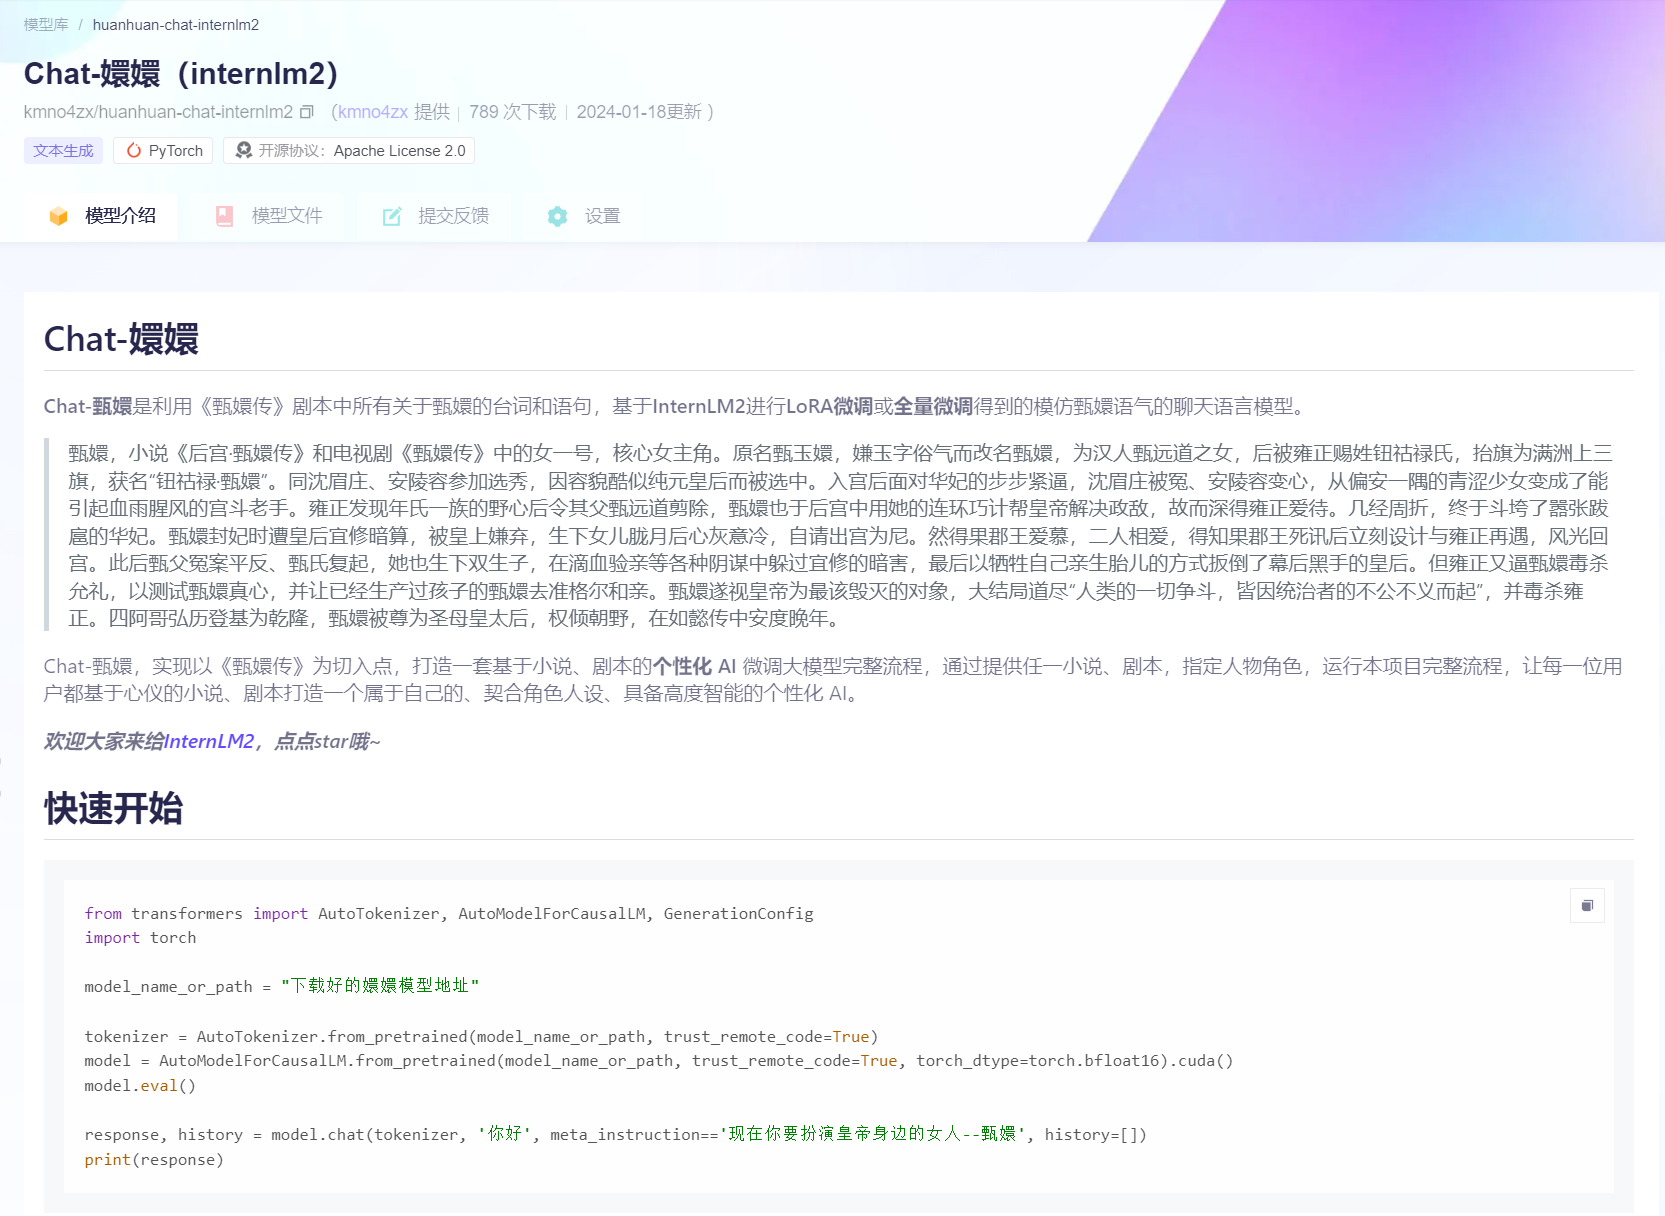Click the sentence starting Chat-甄嬛是利用《甄嬛传》
Screen dimensions: 1665x1216
click(678, 406)
